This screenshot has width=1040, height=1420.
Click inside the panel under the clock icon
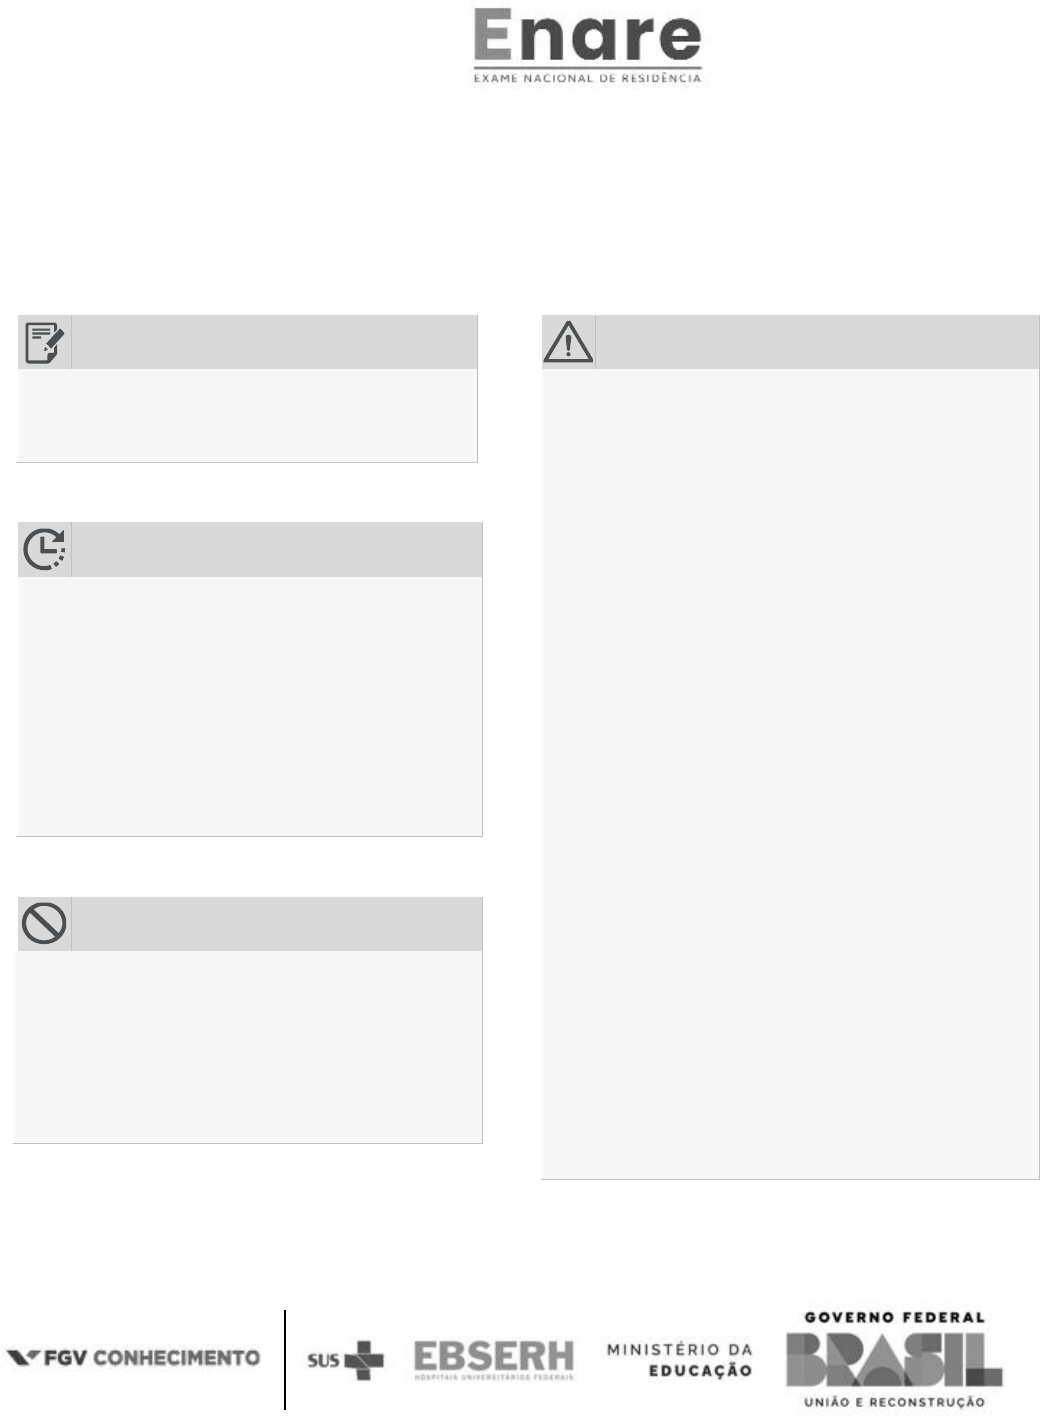pos(250,705)
